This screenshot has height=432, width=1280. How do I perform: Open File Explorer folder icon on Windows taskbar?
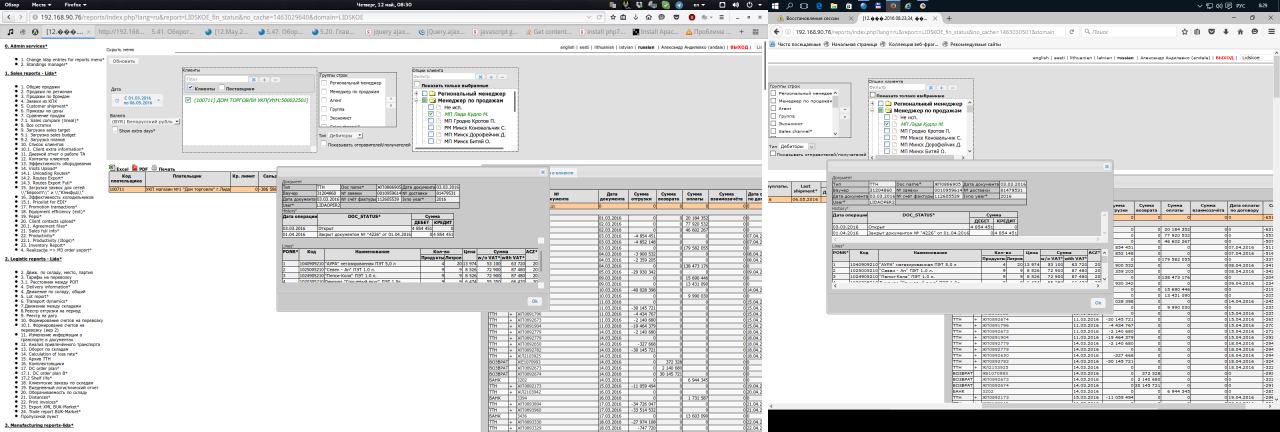(x=834, y=6)
